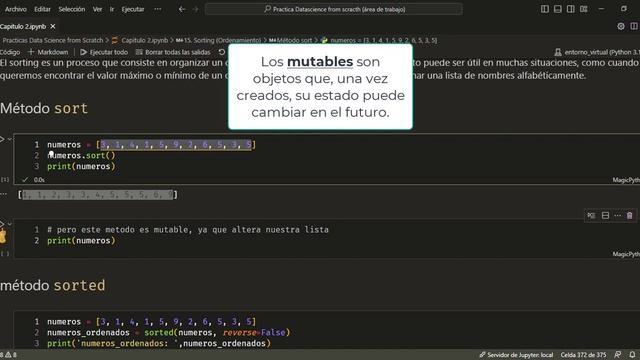Delete cell with trash icon
Viewport: 640px width, 360px height.
tap(630, 216)
